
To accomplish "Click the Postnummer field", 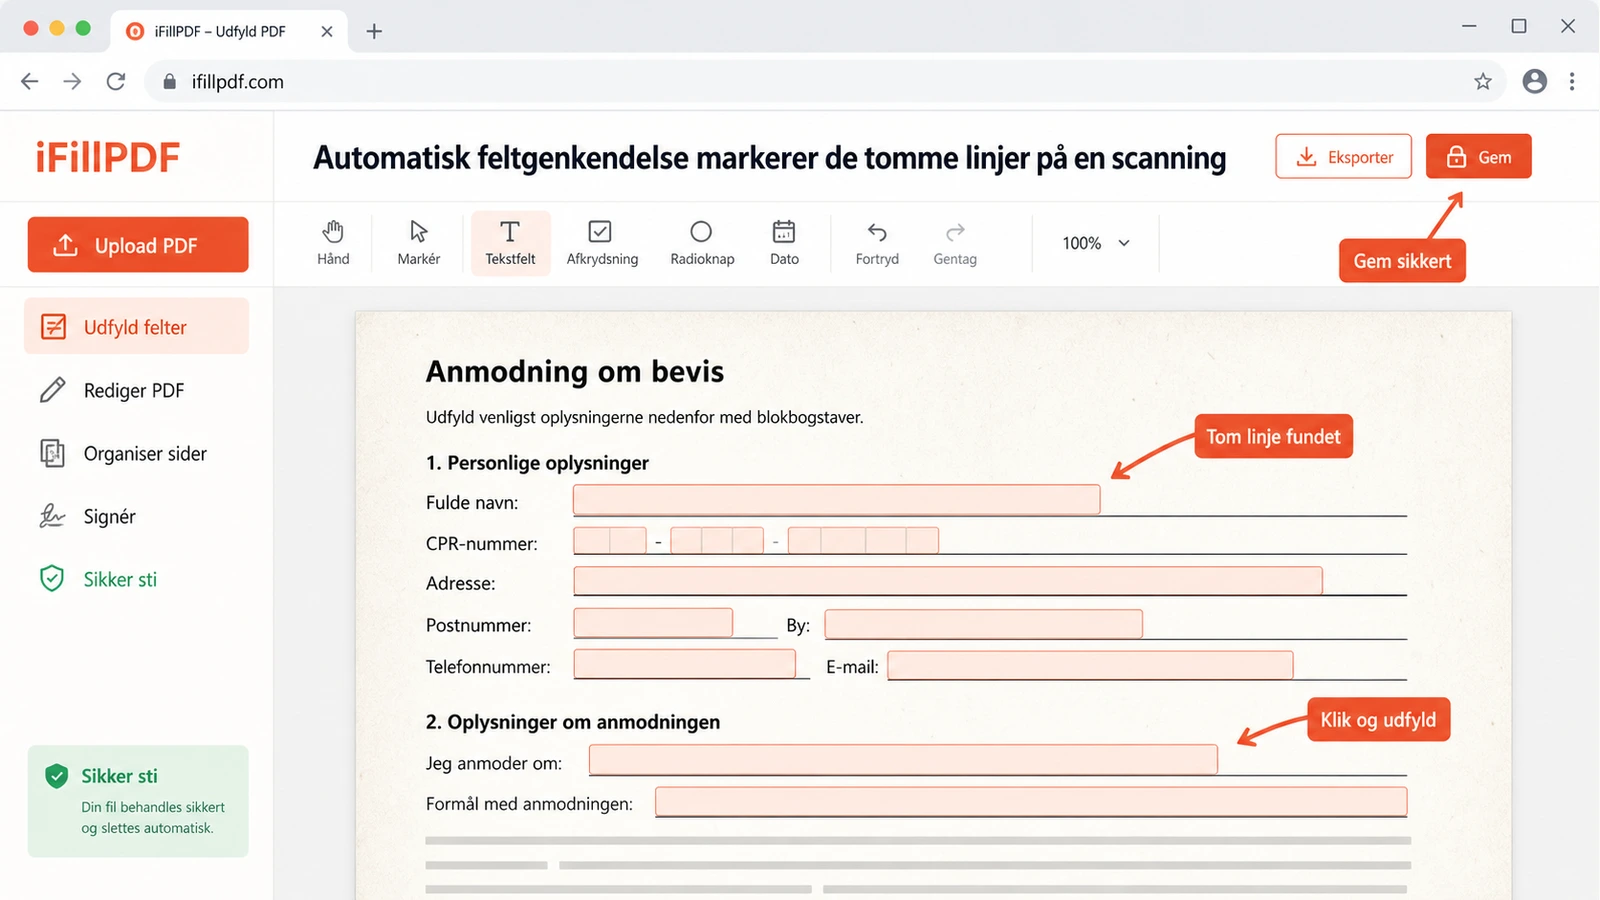I will (653, 623).
